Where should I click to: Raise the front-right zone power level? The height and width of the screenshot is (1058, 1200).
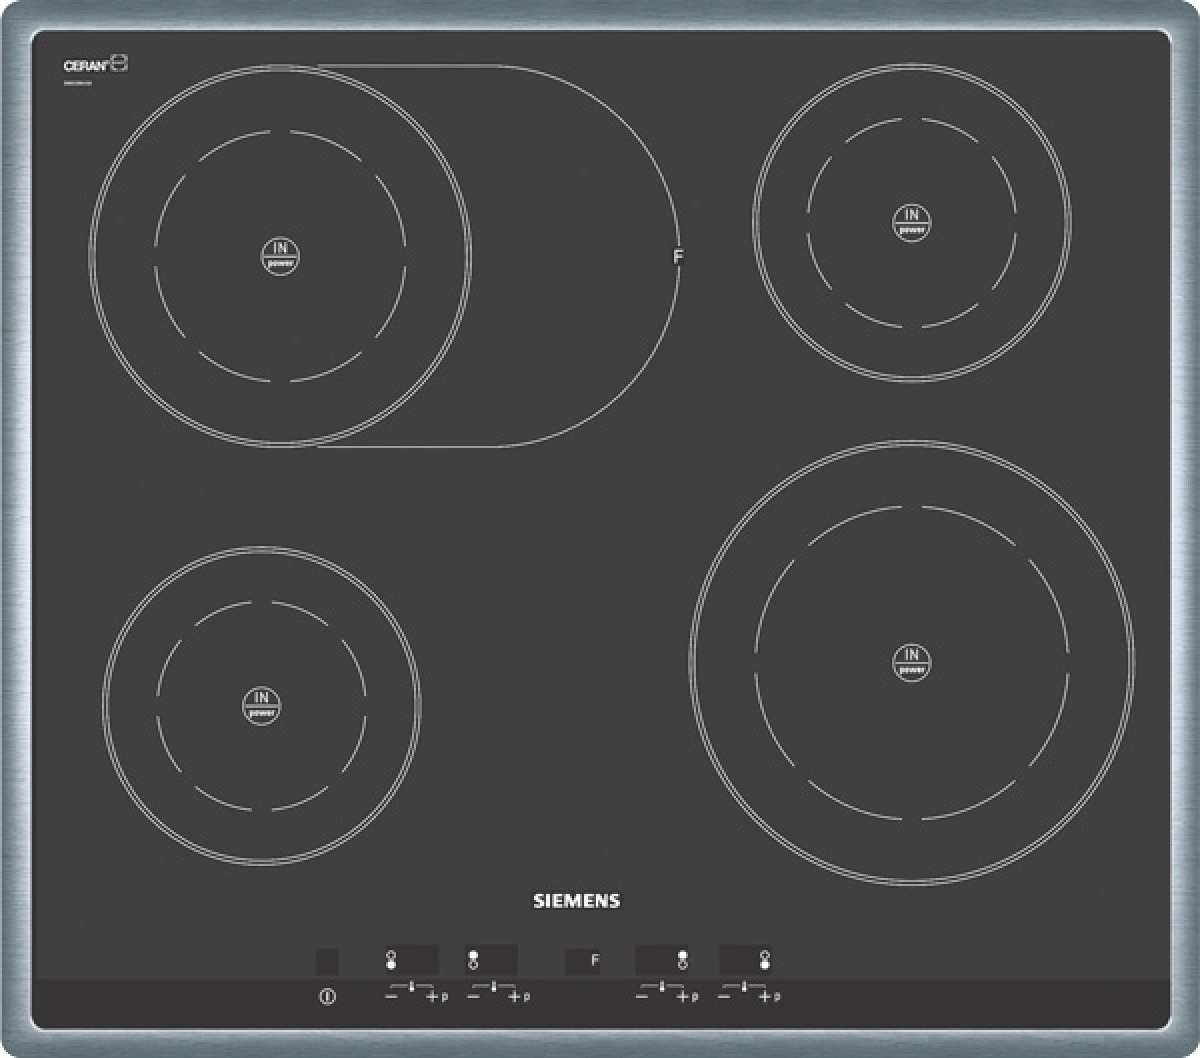pos(765,996)
